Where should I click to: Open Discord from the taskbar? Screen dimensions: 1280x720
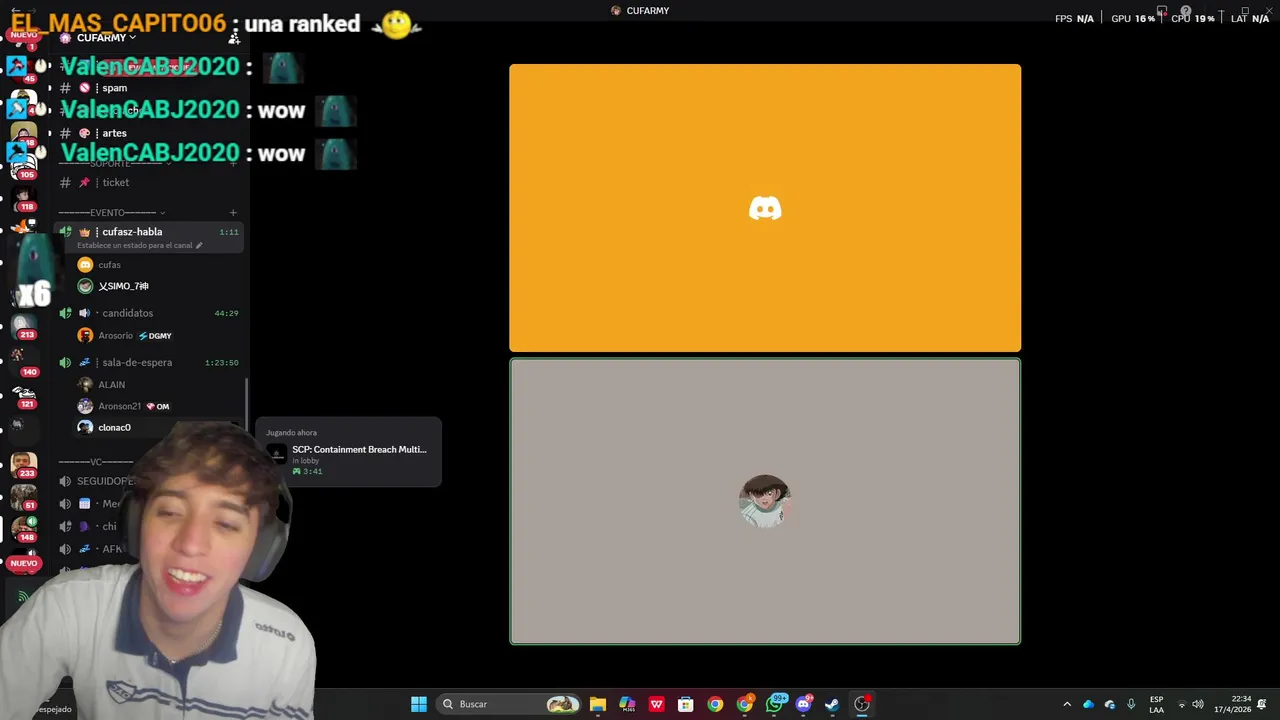point(803,704)
